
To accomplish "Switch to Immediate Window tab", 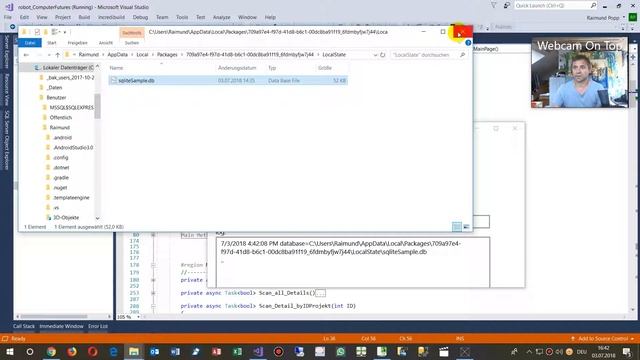I will point(61,326).
